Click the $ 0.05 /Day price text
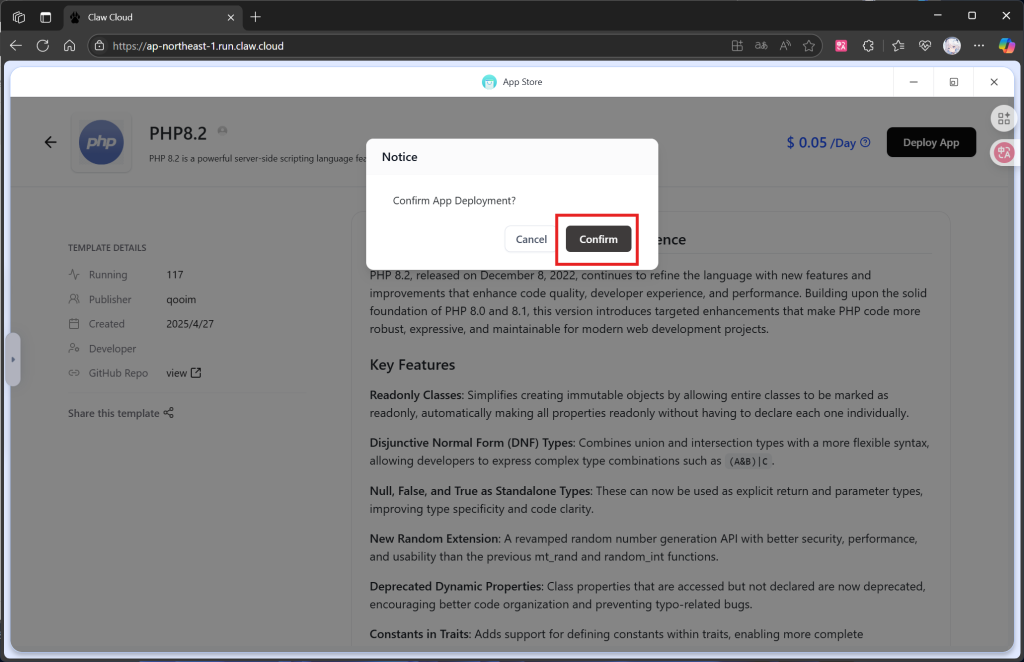 tap(821, 142)
